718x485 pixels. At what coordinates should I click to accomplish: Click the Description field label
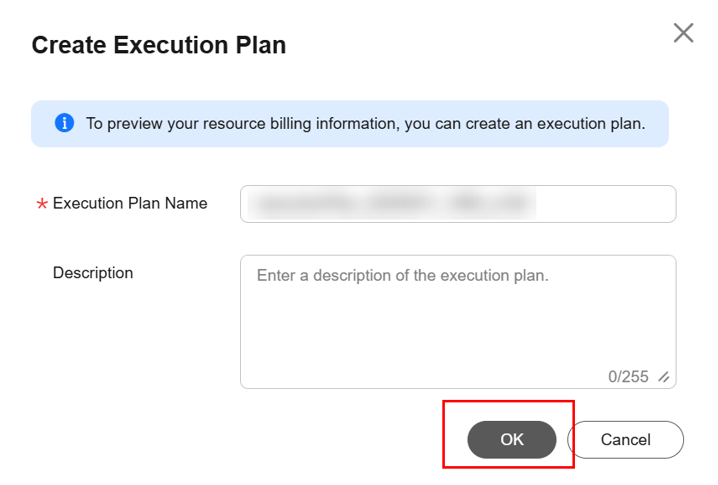(x=93, y=273)
